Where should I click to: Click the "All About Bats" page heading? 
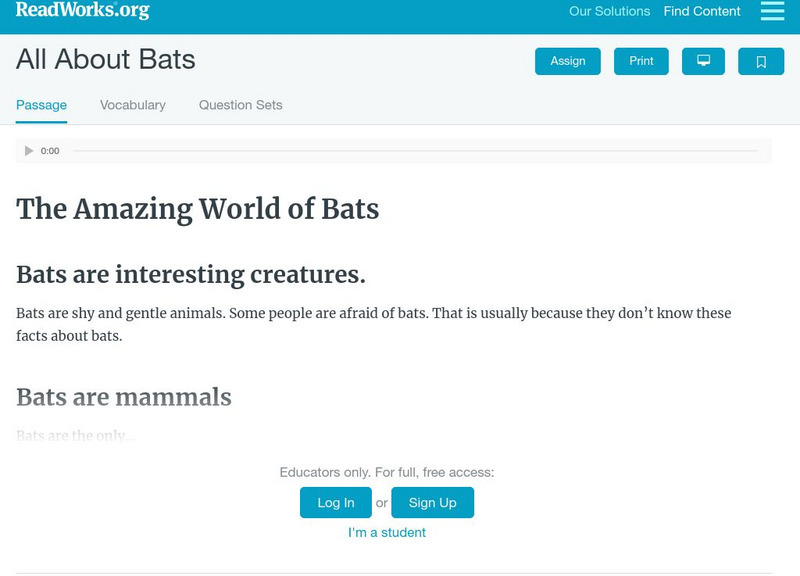pyautogui.click(x=106, y=60)
